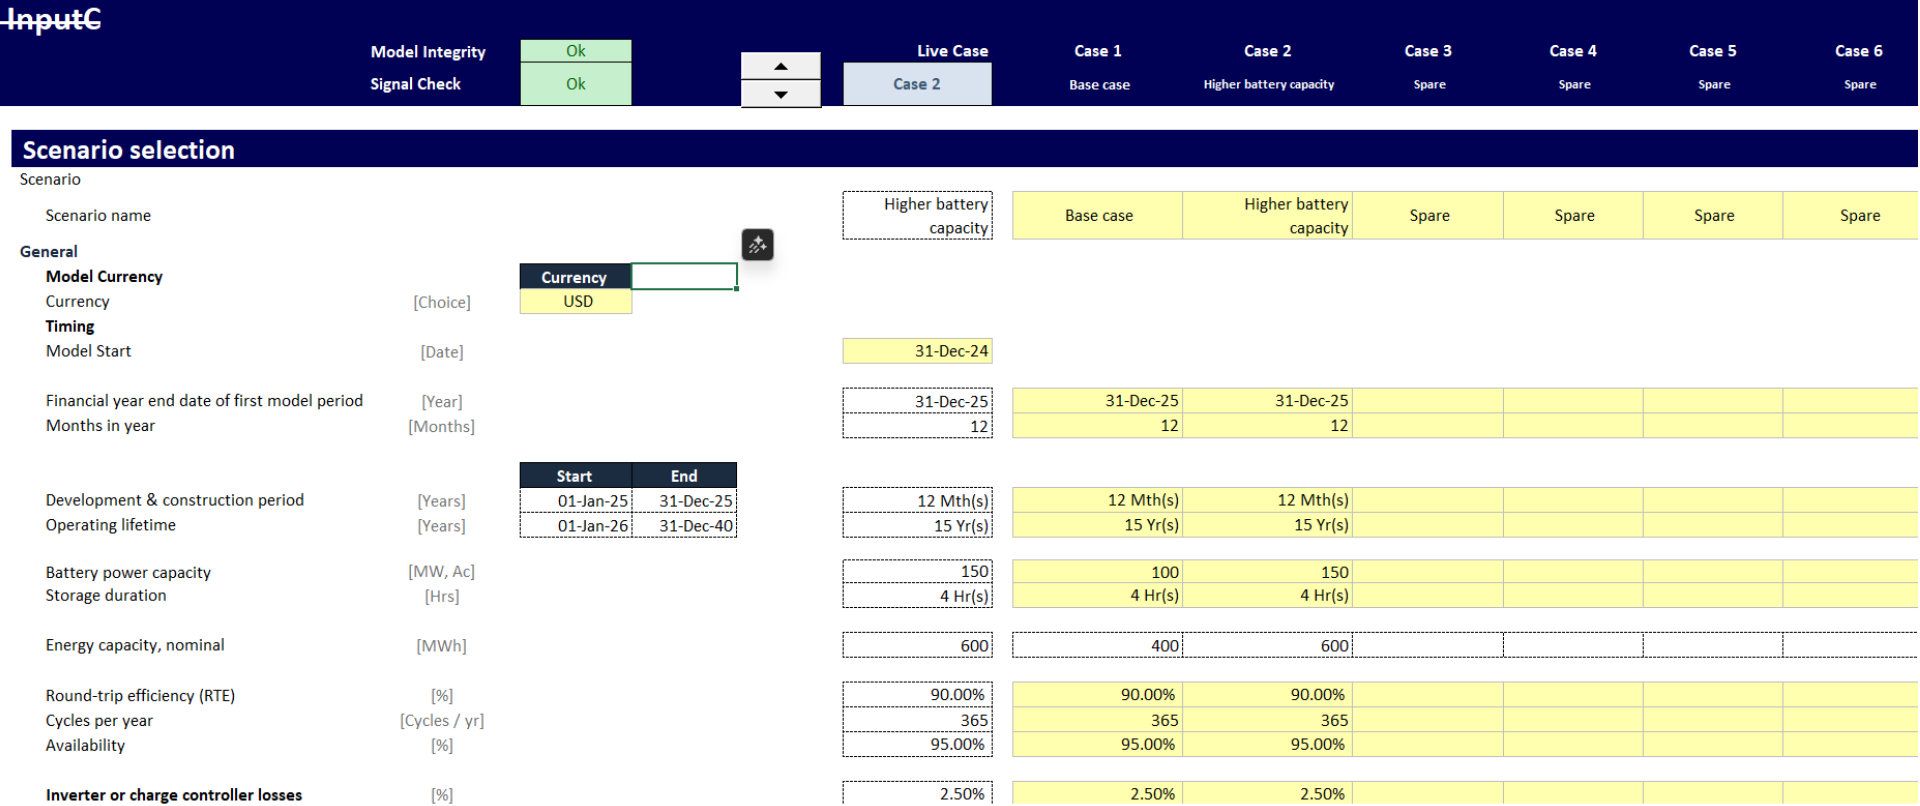Select Case 1 battery power capacity 100
Image resolution: width=1920 pixels, height=806 pixels.
1097,572
